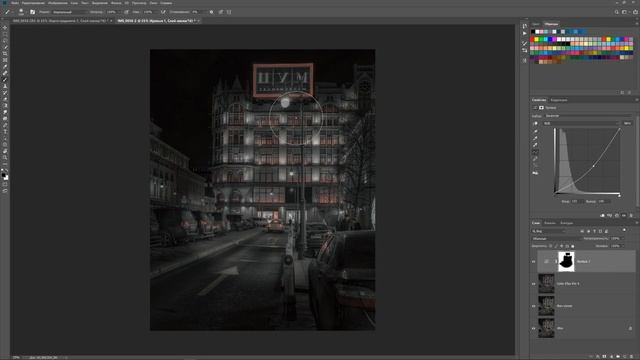Select the Type tool
Viewport: 640px width, 360px height.
(5, 131)
